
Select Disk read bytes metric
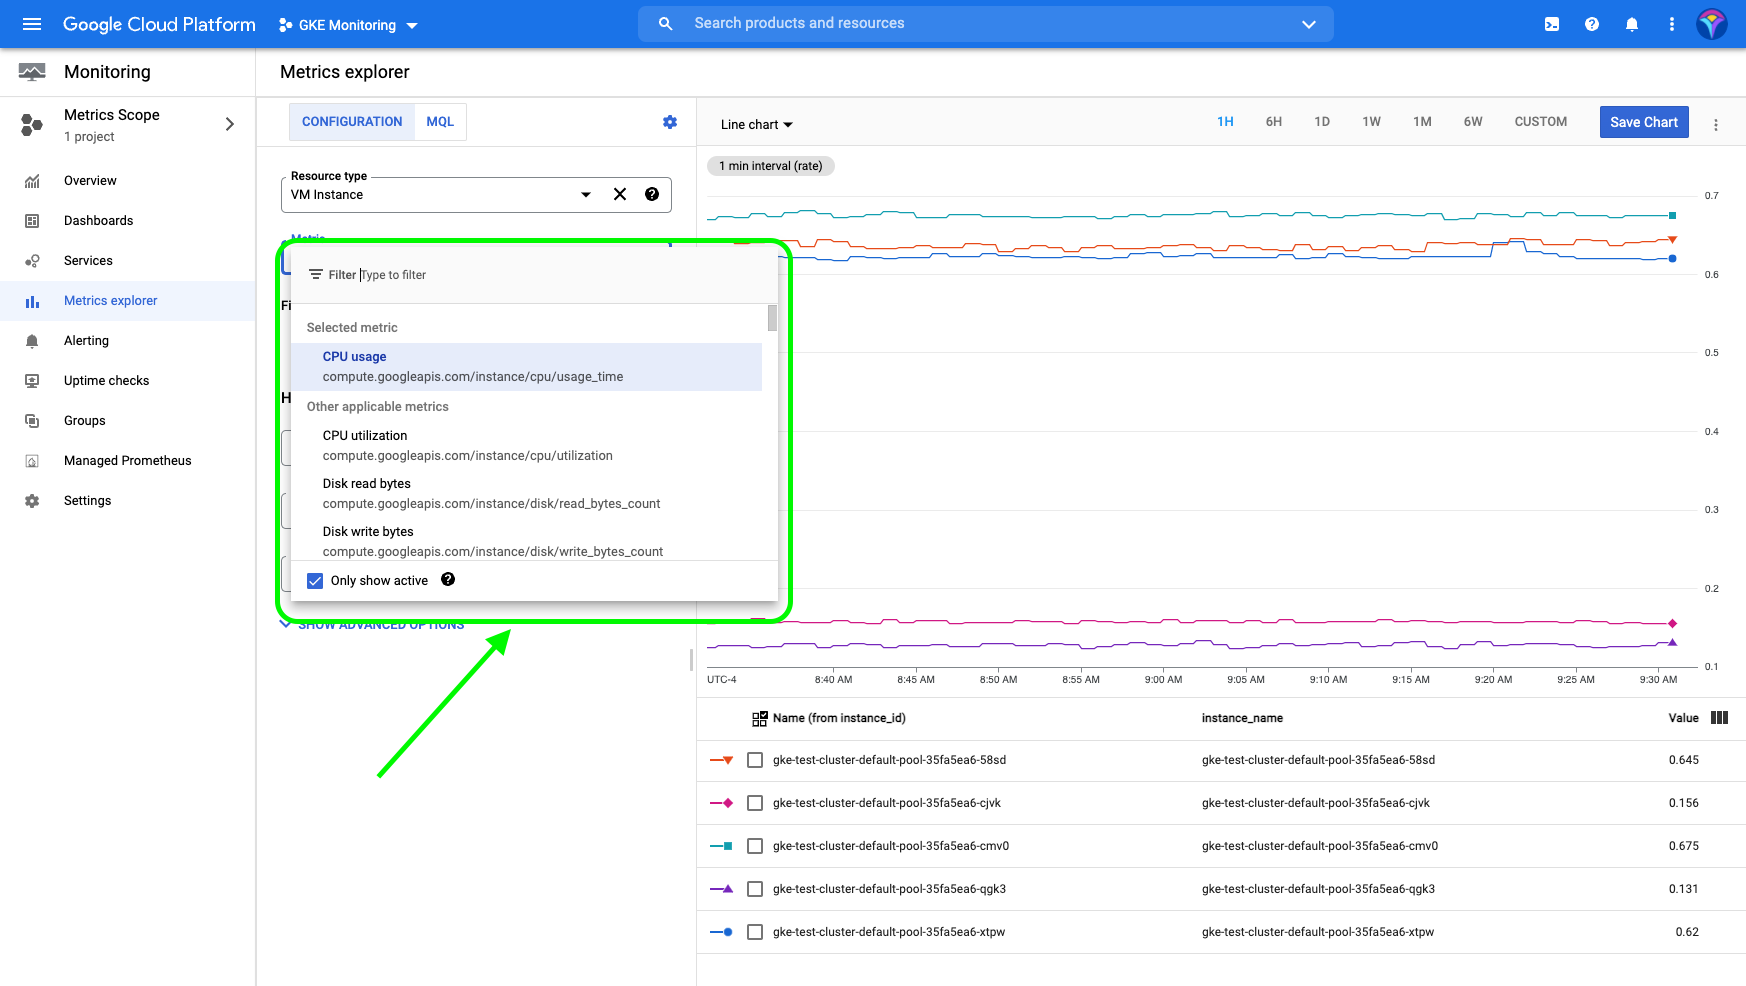tap(526, 494)
